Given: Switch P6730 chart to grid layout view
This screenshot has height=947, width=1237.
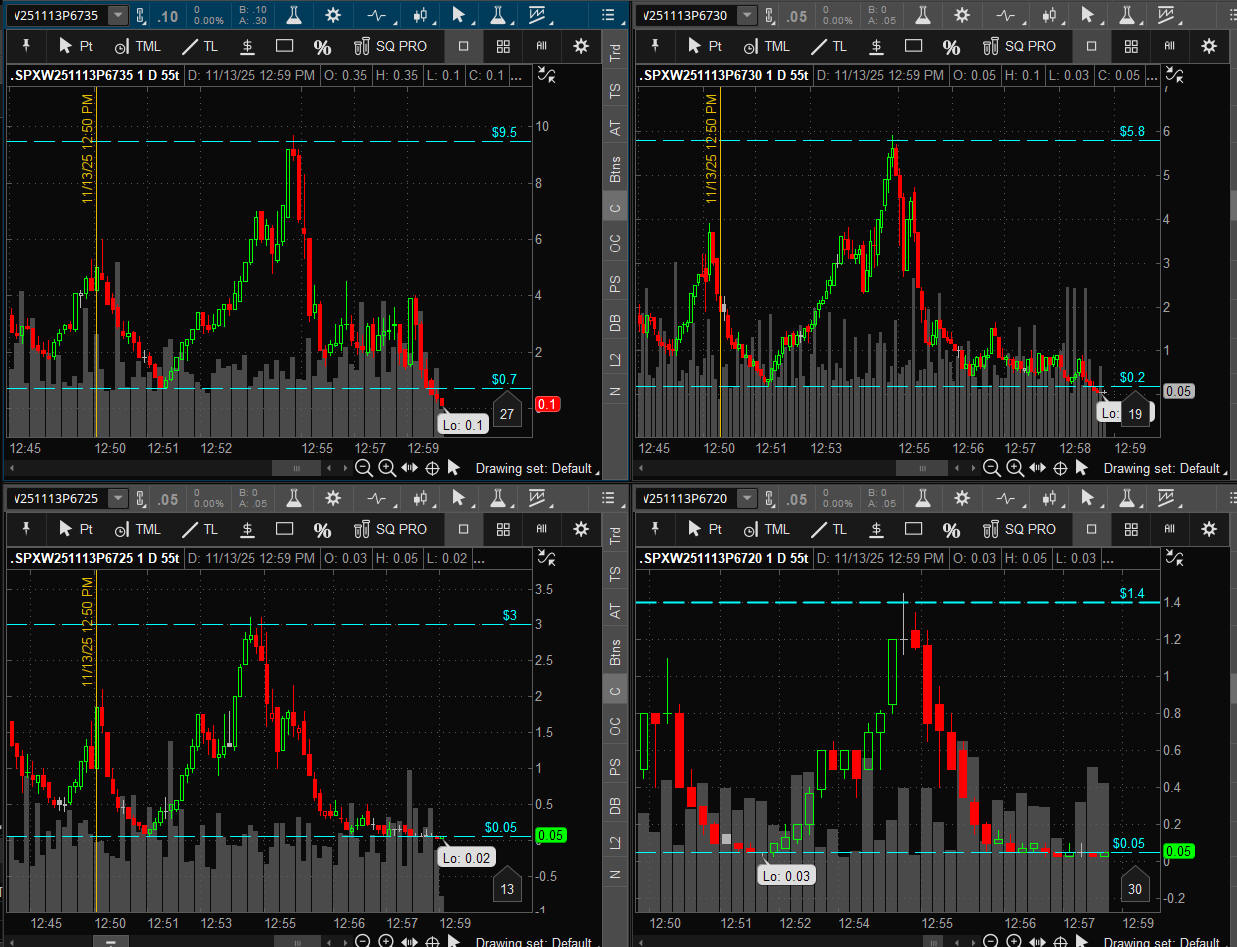Looking at the screenshot, I should [x=1131, y=46].
